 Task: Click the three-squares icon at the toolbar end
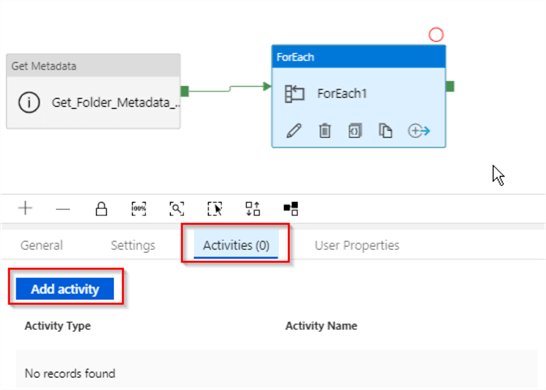pyautogui.click(x=291, y=209)
